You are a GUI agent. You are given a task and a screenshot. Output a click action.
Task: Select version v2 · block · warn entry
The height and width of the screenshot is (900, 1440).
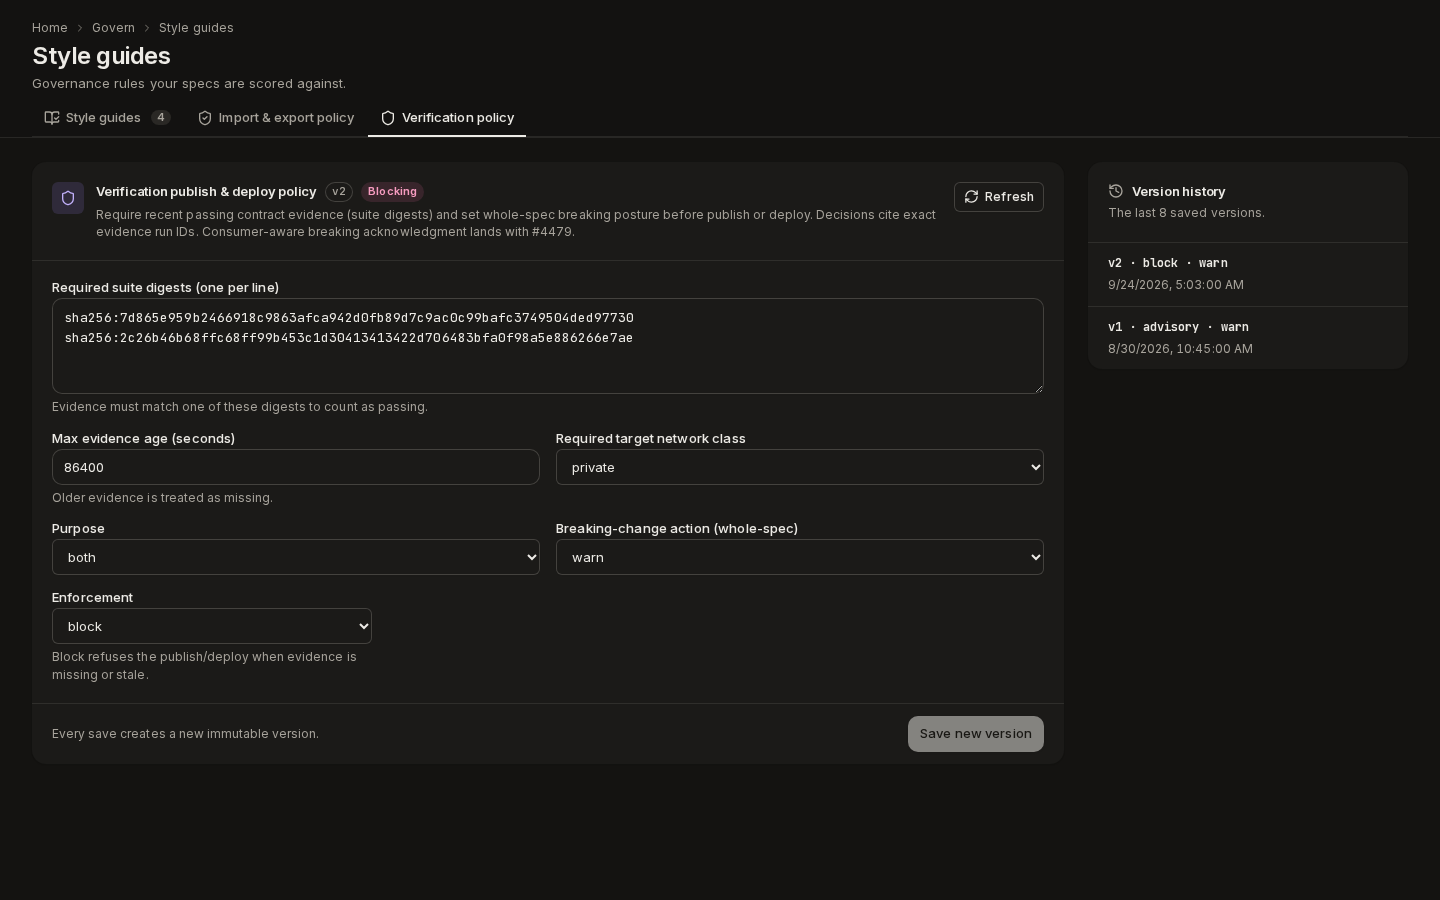click(x=1248, y=274)
